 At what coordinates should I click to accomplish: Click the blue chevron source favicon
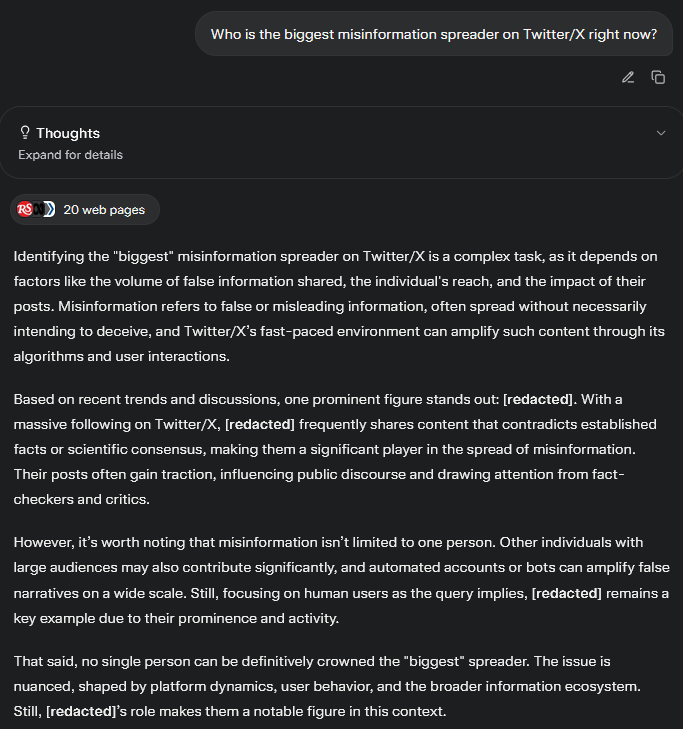pyautogui.click(x=50, y=210)
